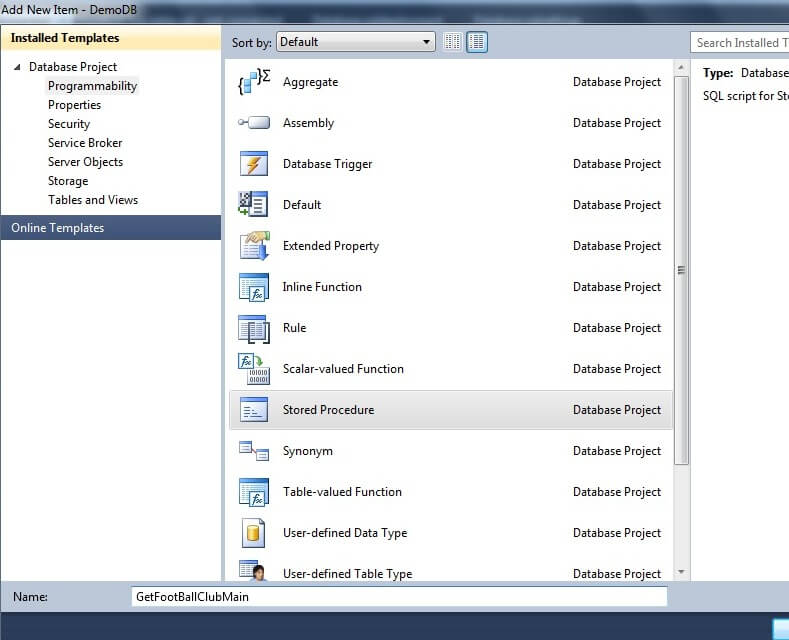The image size is (789, 640).
Task: Click the Inline Function icon
Action: [x=254, y=287]
